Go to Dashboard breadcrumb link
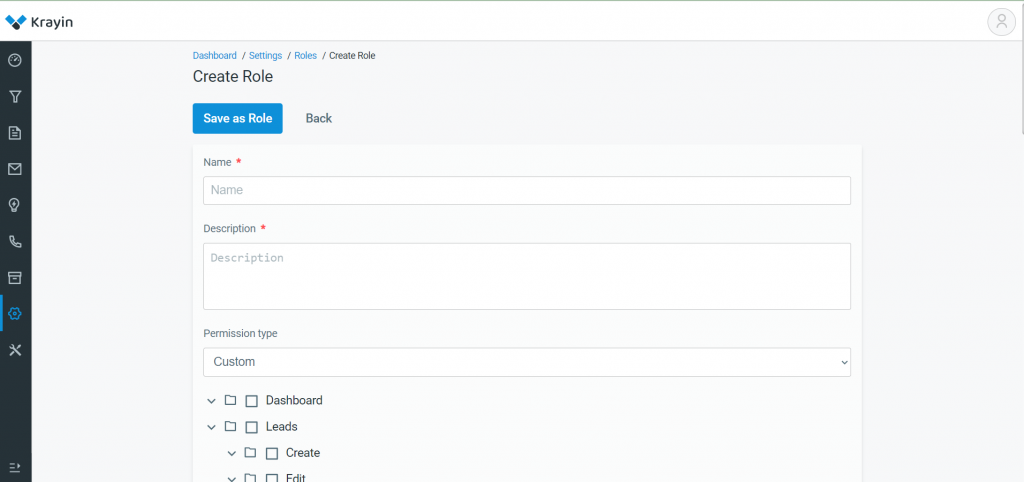Image resolution: width=1024 pixels, height=482 pixels. 215,56
